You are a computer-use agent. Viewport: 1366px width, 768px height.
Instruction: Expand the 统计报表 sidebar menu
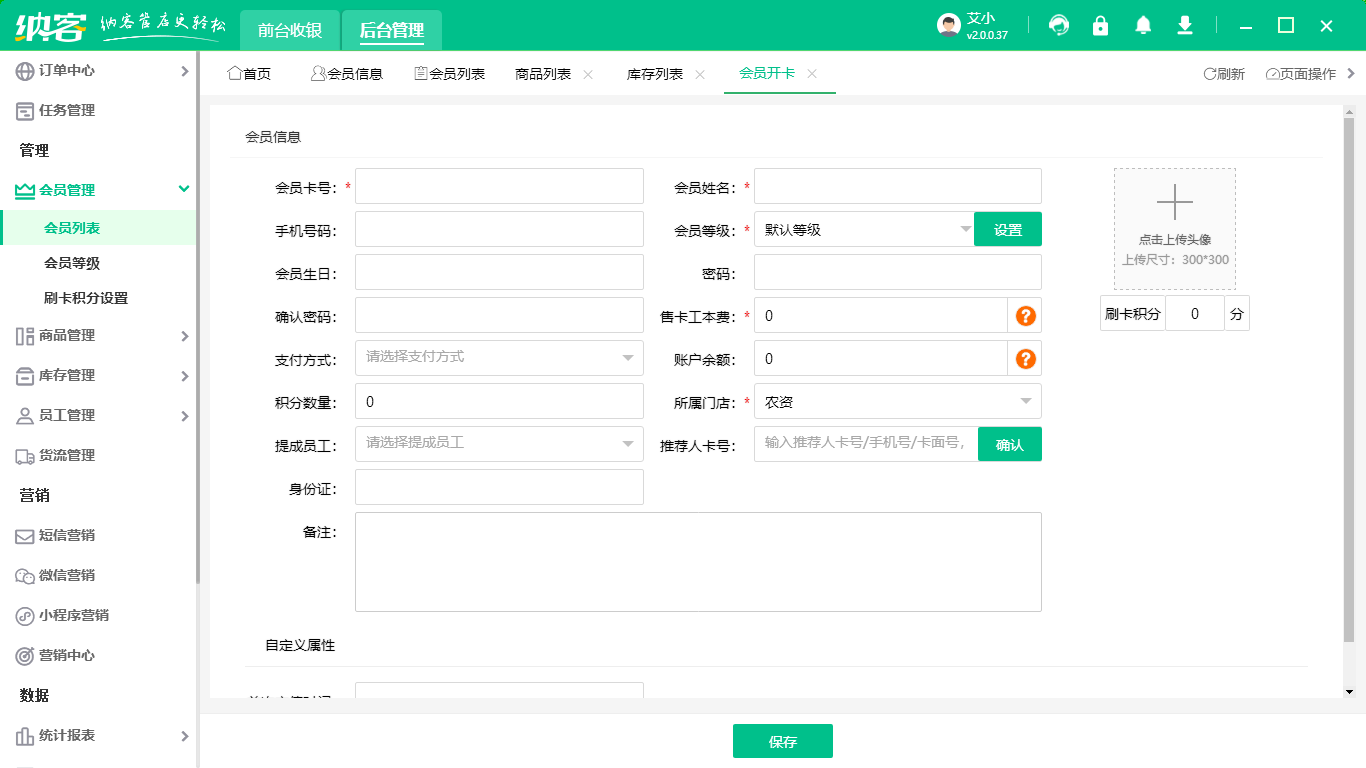click(62, 735)
